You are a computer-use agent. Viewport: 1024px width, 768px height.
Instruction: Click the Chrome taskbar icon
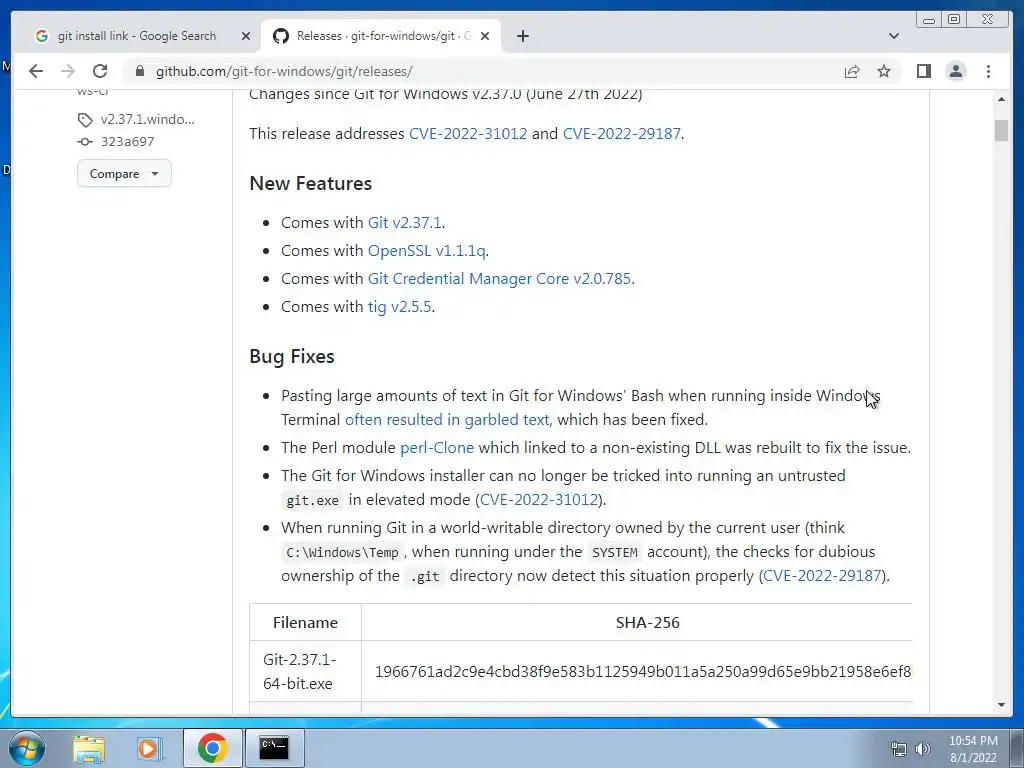[x=212, y=748]
